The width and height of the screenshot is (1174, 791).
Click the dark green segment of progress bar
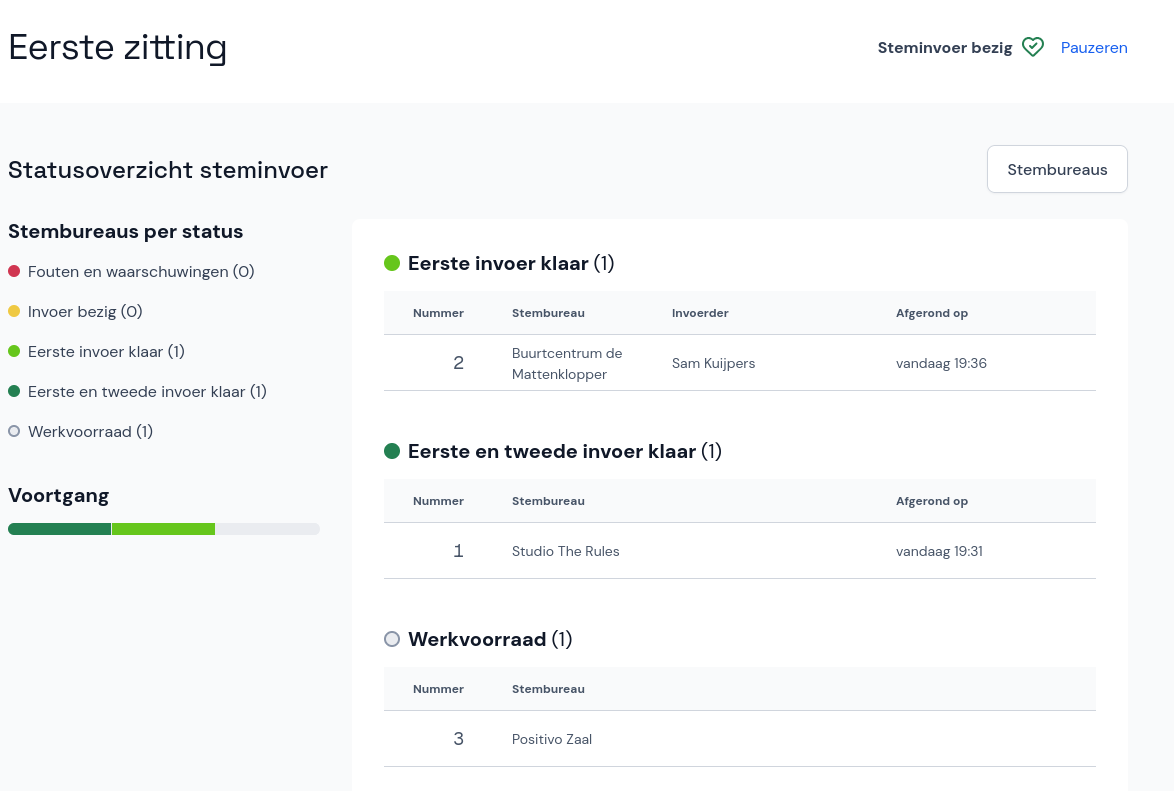click(x=59, y=529)
